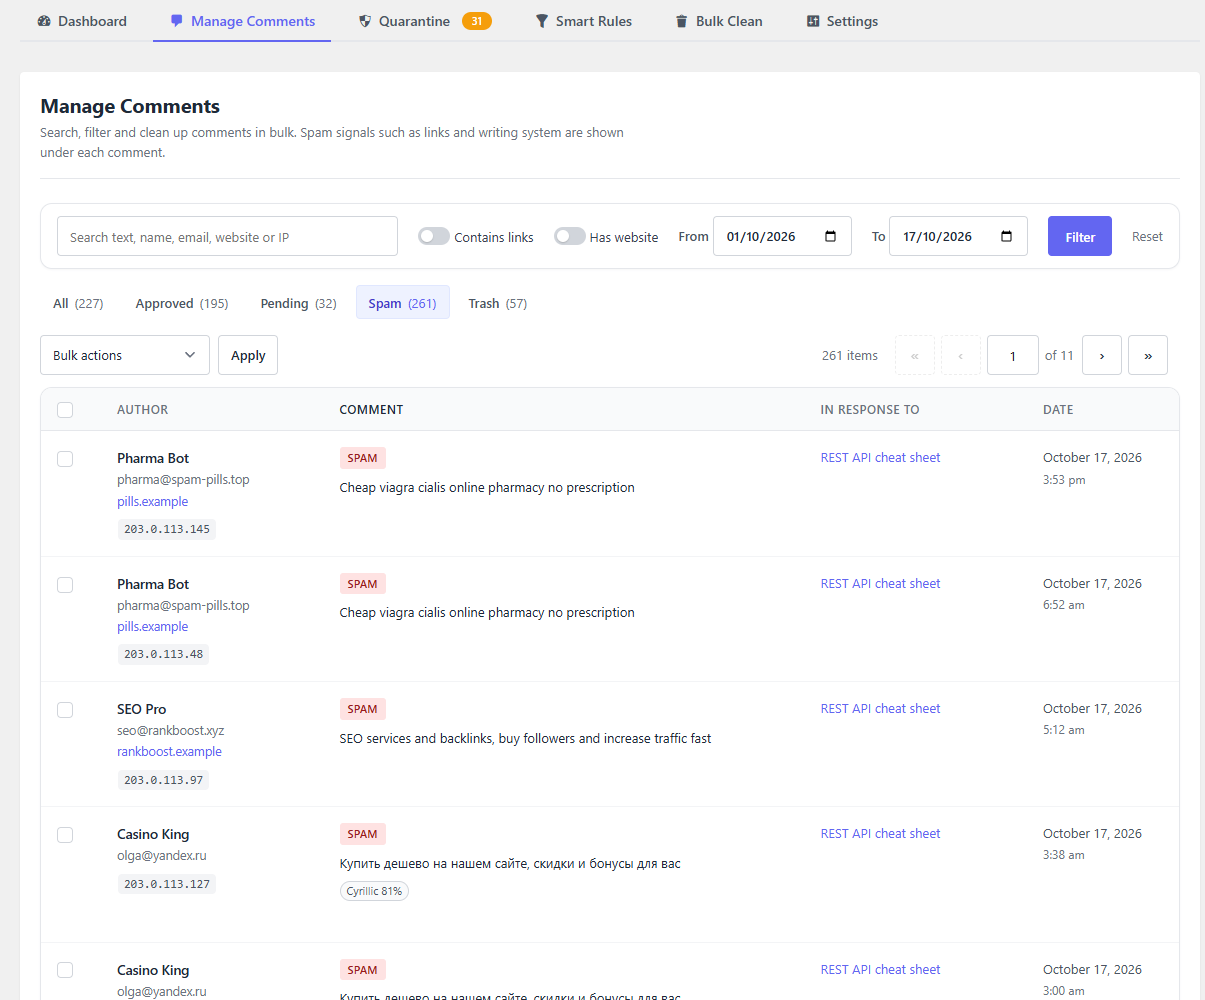Click the IN RESPONSE TO column header
Screen dimensions: 1205x1000
pos(870,409)
